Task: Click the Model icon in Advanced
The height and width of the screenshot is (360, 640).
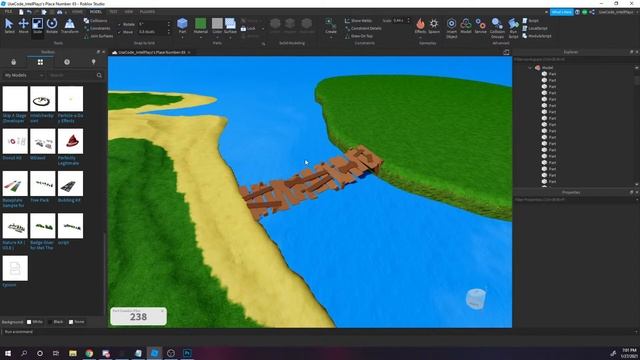Action: point(466,26)
